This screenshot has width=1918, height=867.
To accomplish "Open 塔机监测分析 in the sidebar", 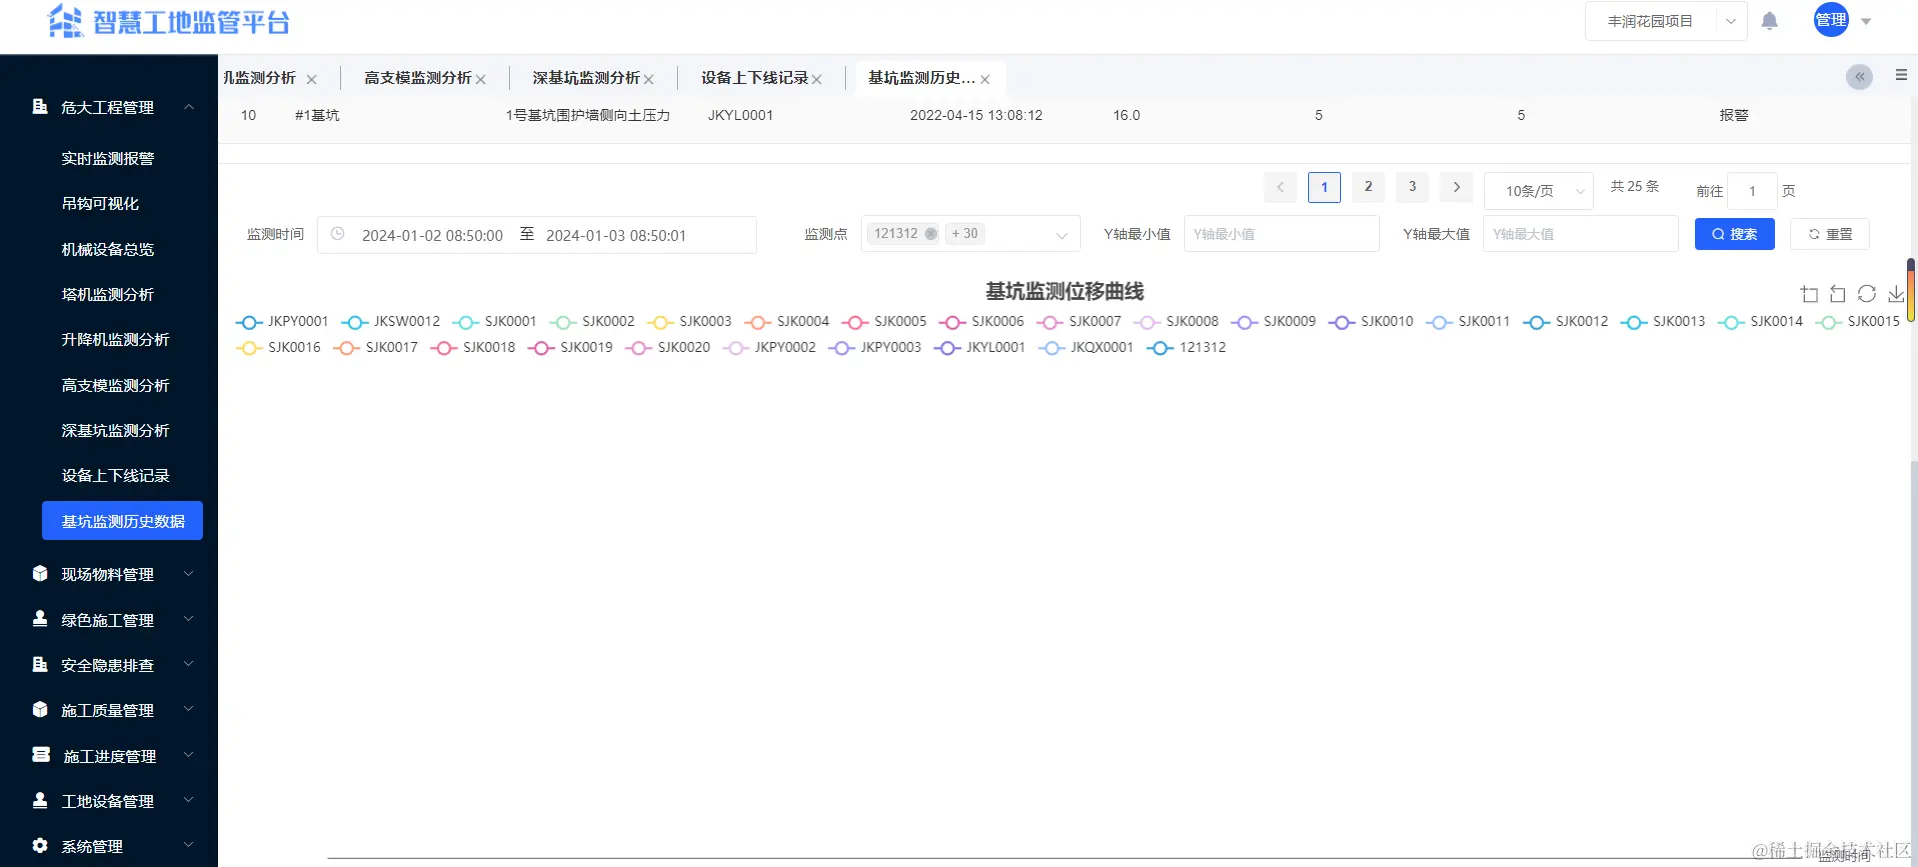I will click(x=108, y=294).
